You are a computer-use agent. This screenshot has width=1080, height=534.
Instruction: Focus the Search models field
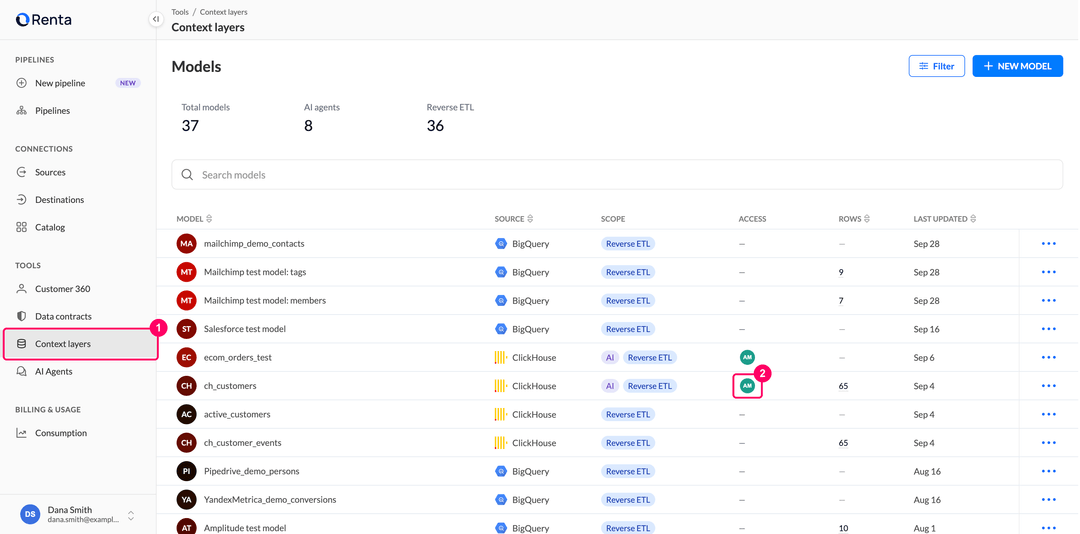point(617,175)
